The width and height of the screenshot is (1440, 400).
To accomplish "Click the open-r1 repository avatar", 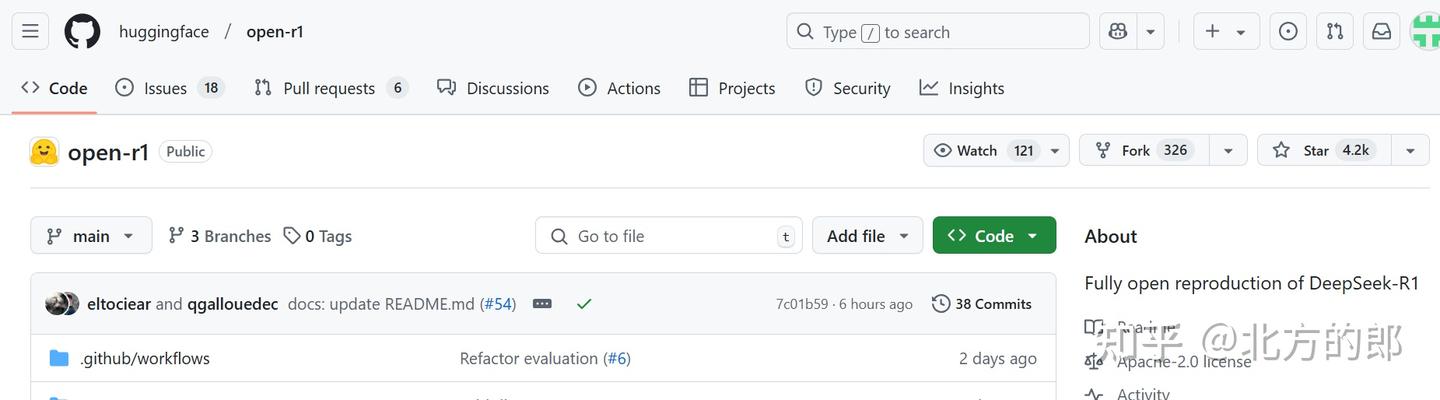I will [44, 152].
